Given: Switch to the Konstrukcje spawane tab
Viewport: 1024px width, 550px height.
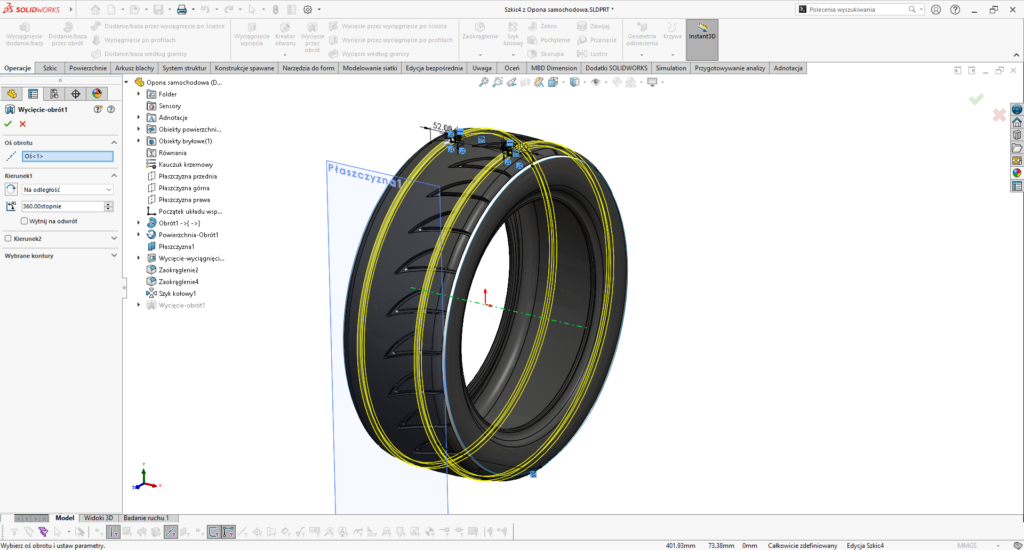Looking at the screenshot, I should pyautogui.click(x=244, y=68).
